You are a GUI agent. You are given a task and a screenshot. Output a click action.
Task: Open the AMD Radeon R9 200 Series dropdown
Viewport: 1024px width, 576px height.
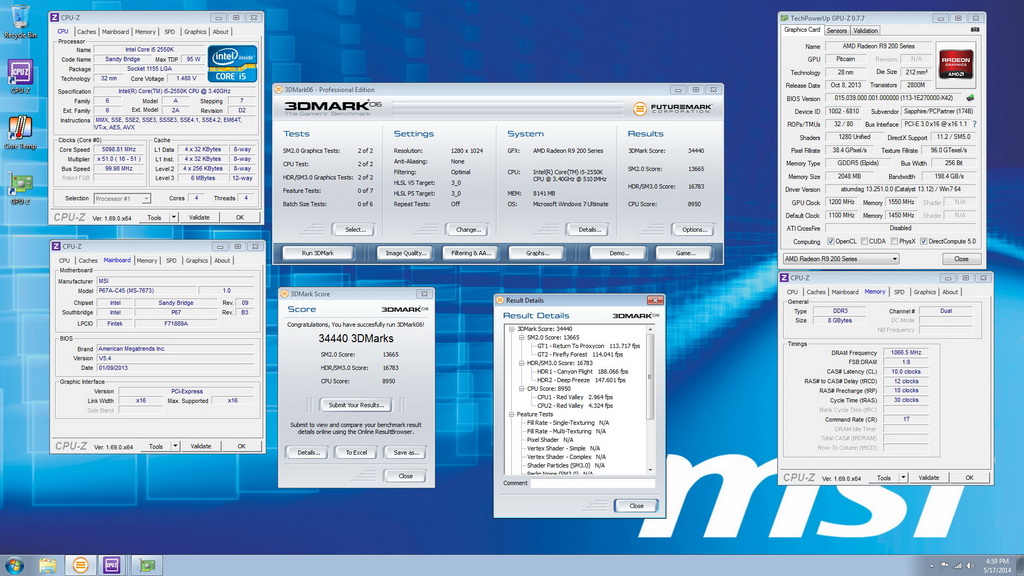(x=840, y=259)
